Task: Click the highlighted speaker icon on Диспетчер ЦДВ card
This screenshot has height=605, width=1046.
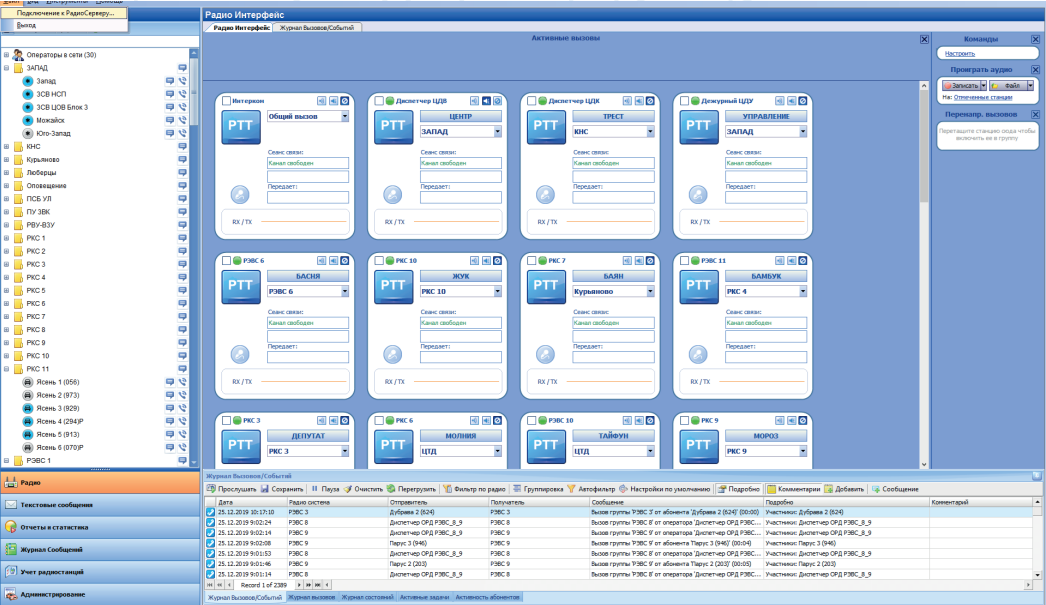Action: point(486,101)
